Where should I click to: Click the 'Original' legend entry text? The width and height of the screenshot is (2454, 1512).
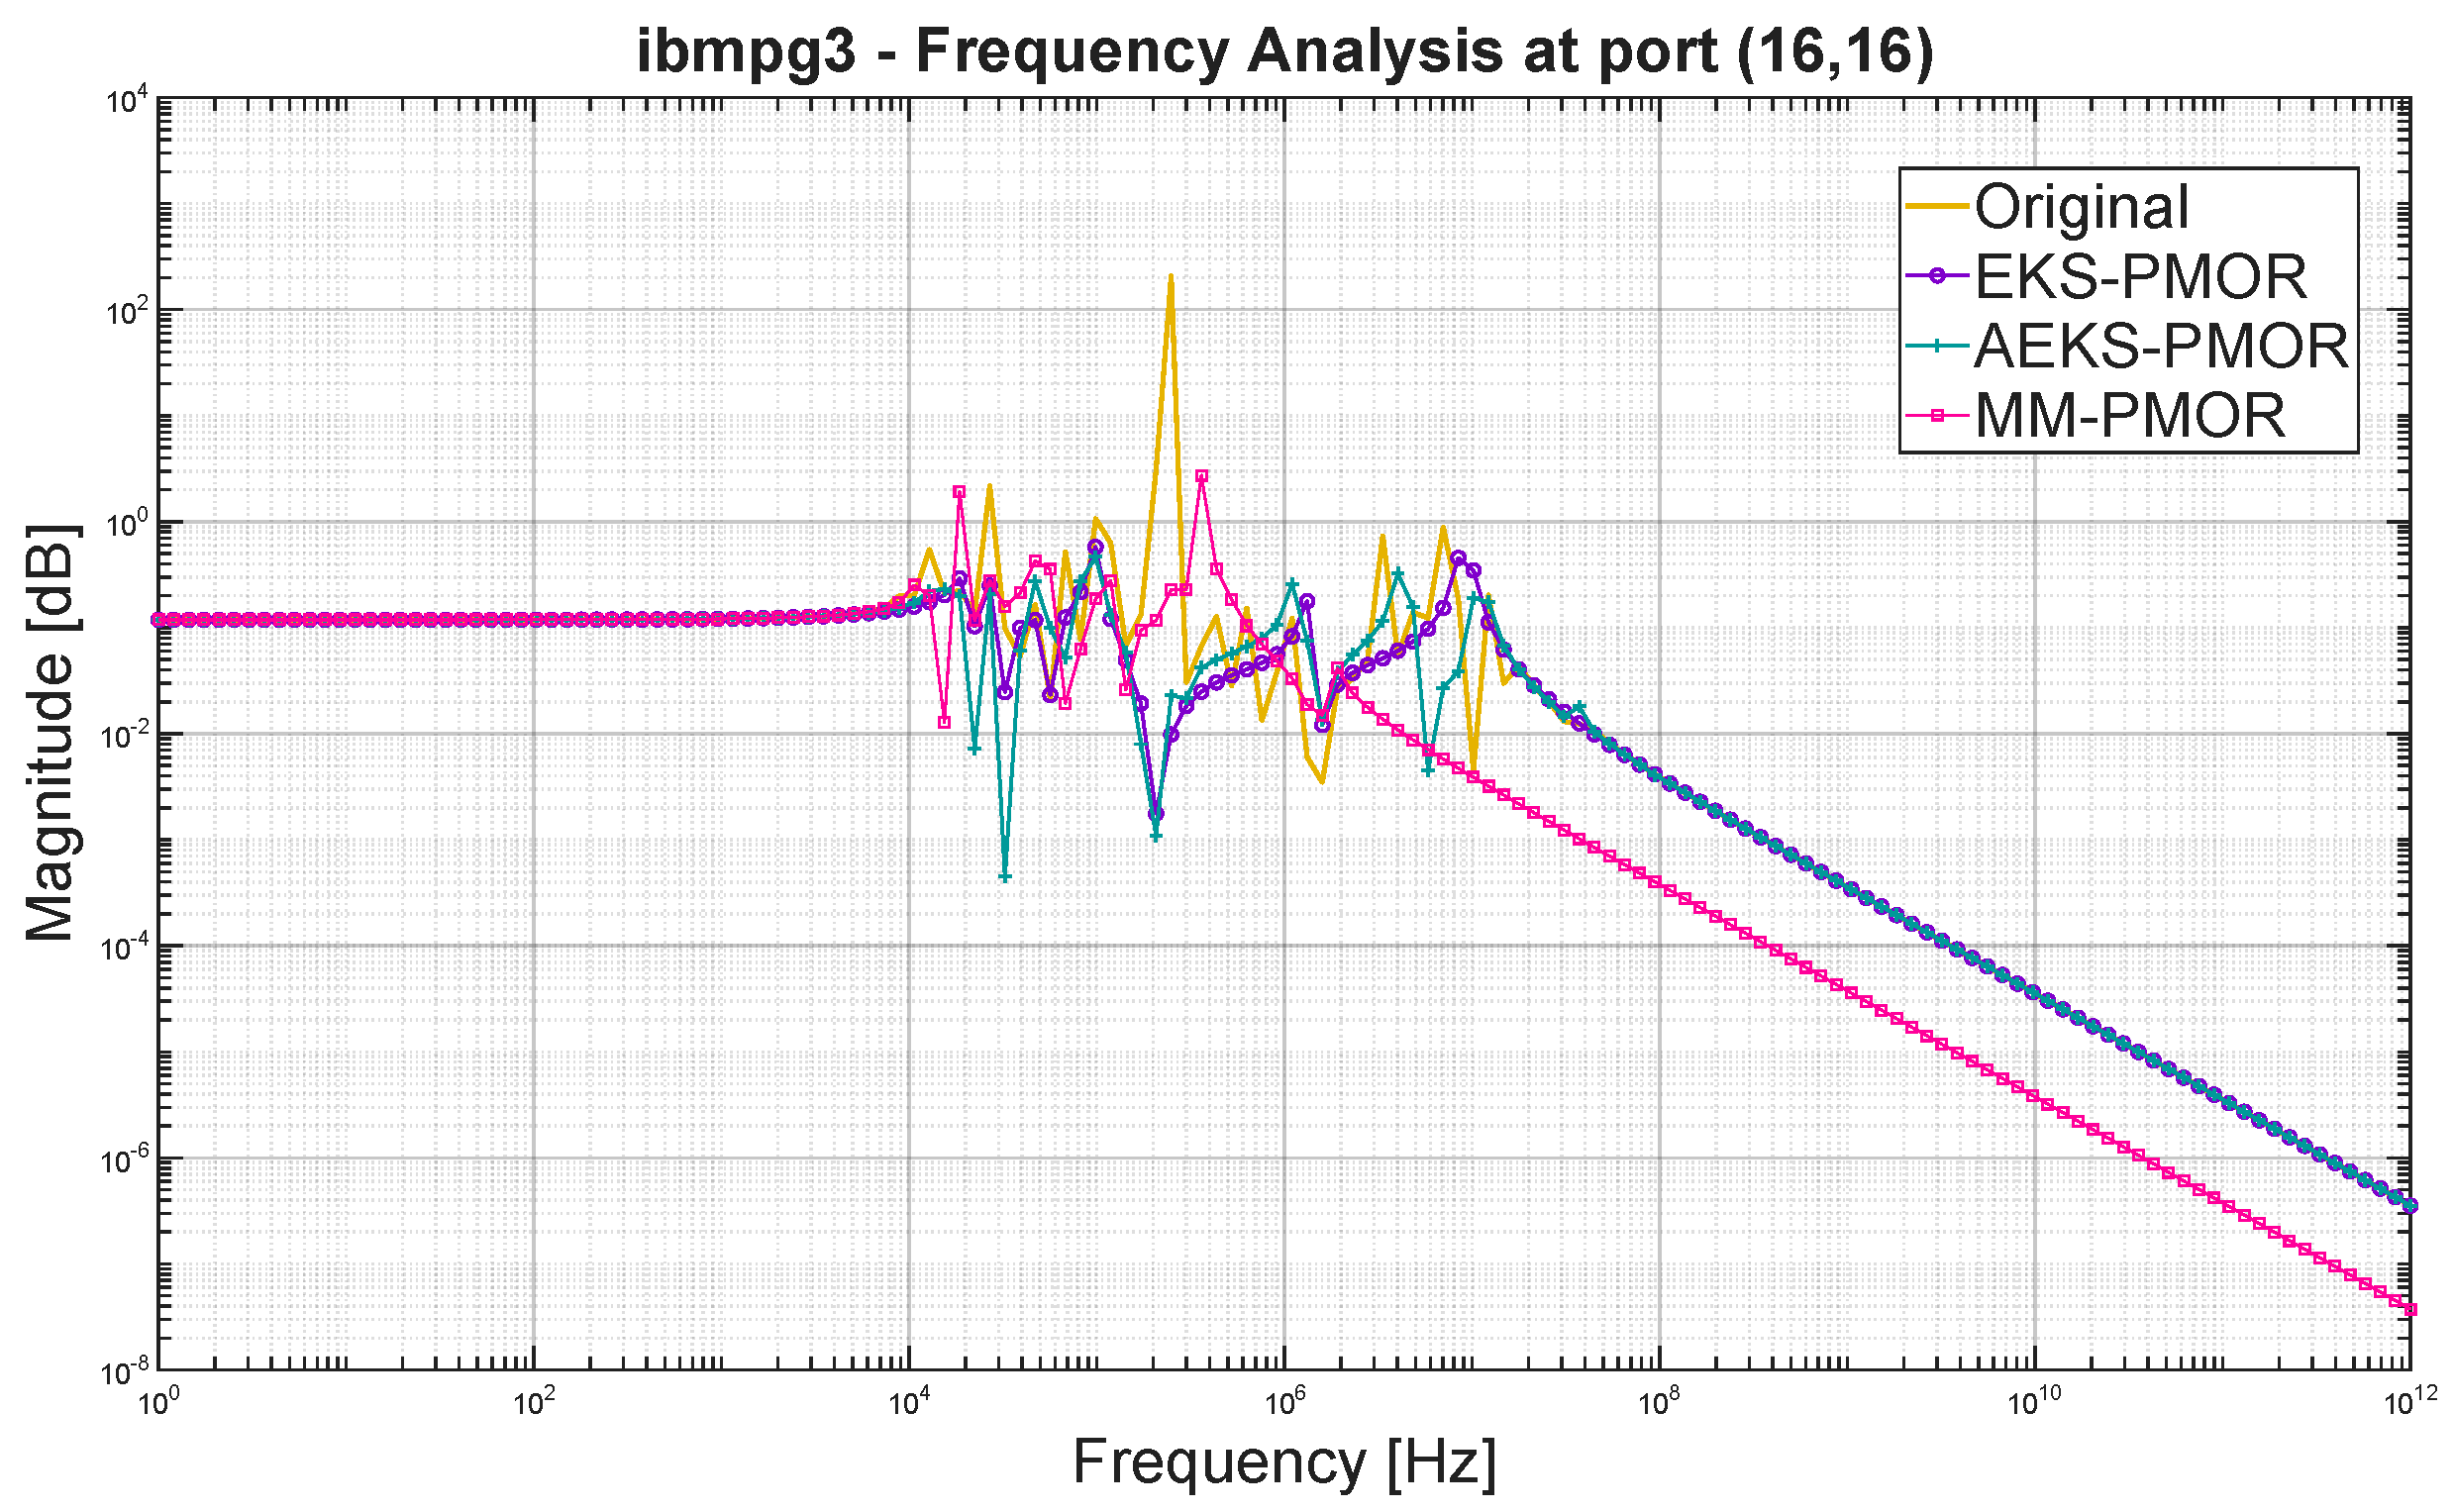2082,207
